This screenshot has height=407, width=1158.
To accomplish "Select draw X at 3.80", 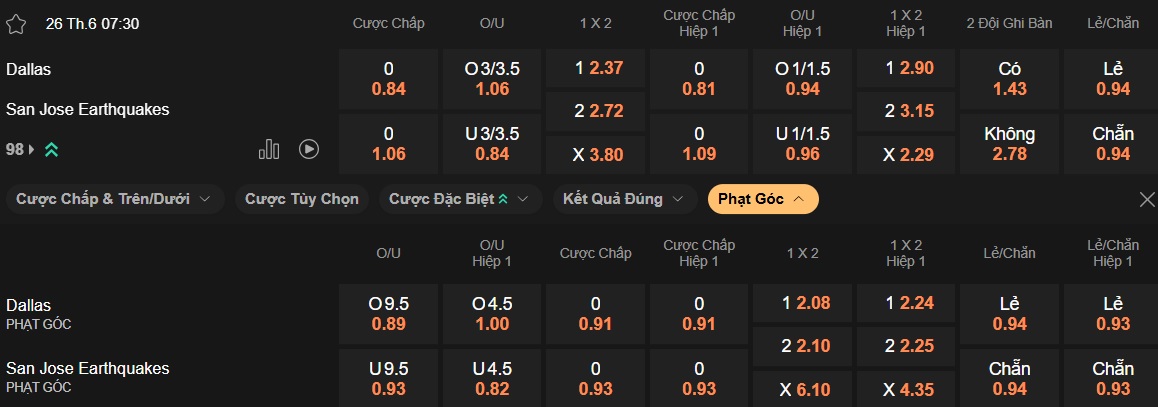I will pos(597,154).
